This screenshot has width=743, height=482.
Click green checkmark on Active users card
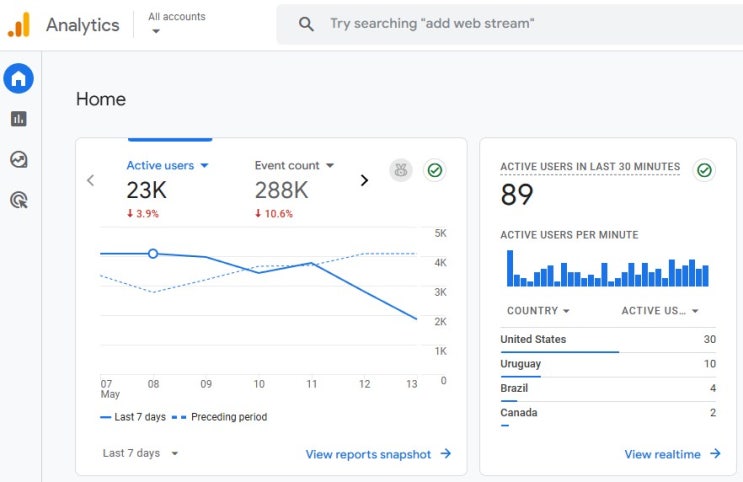(x=435, y=170)
